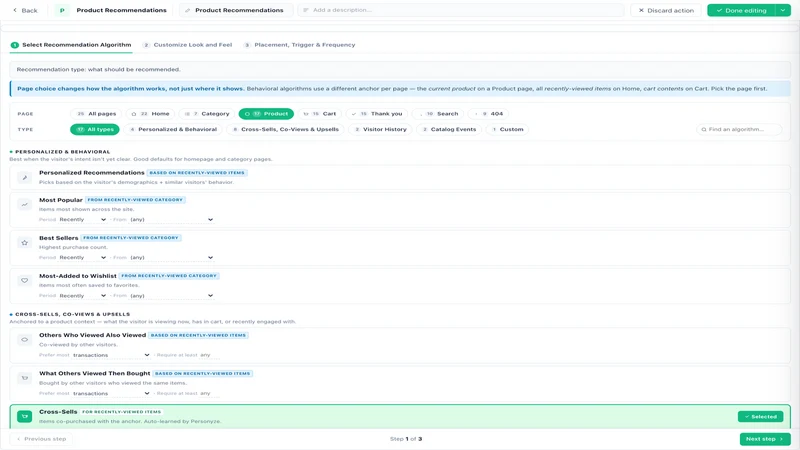Filter page by 404

click(x=488, y=114)
